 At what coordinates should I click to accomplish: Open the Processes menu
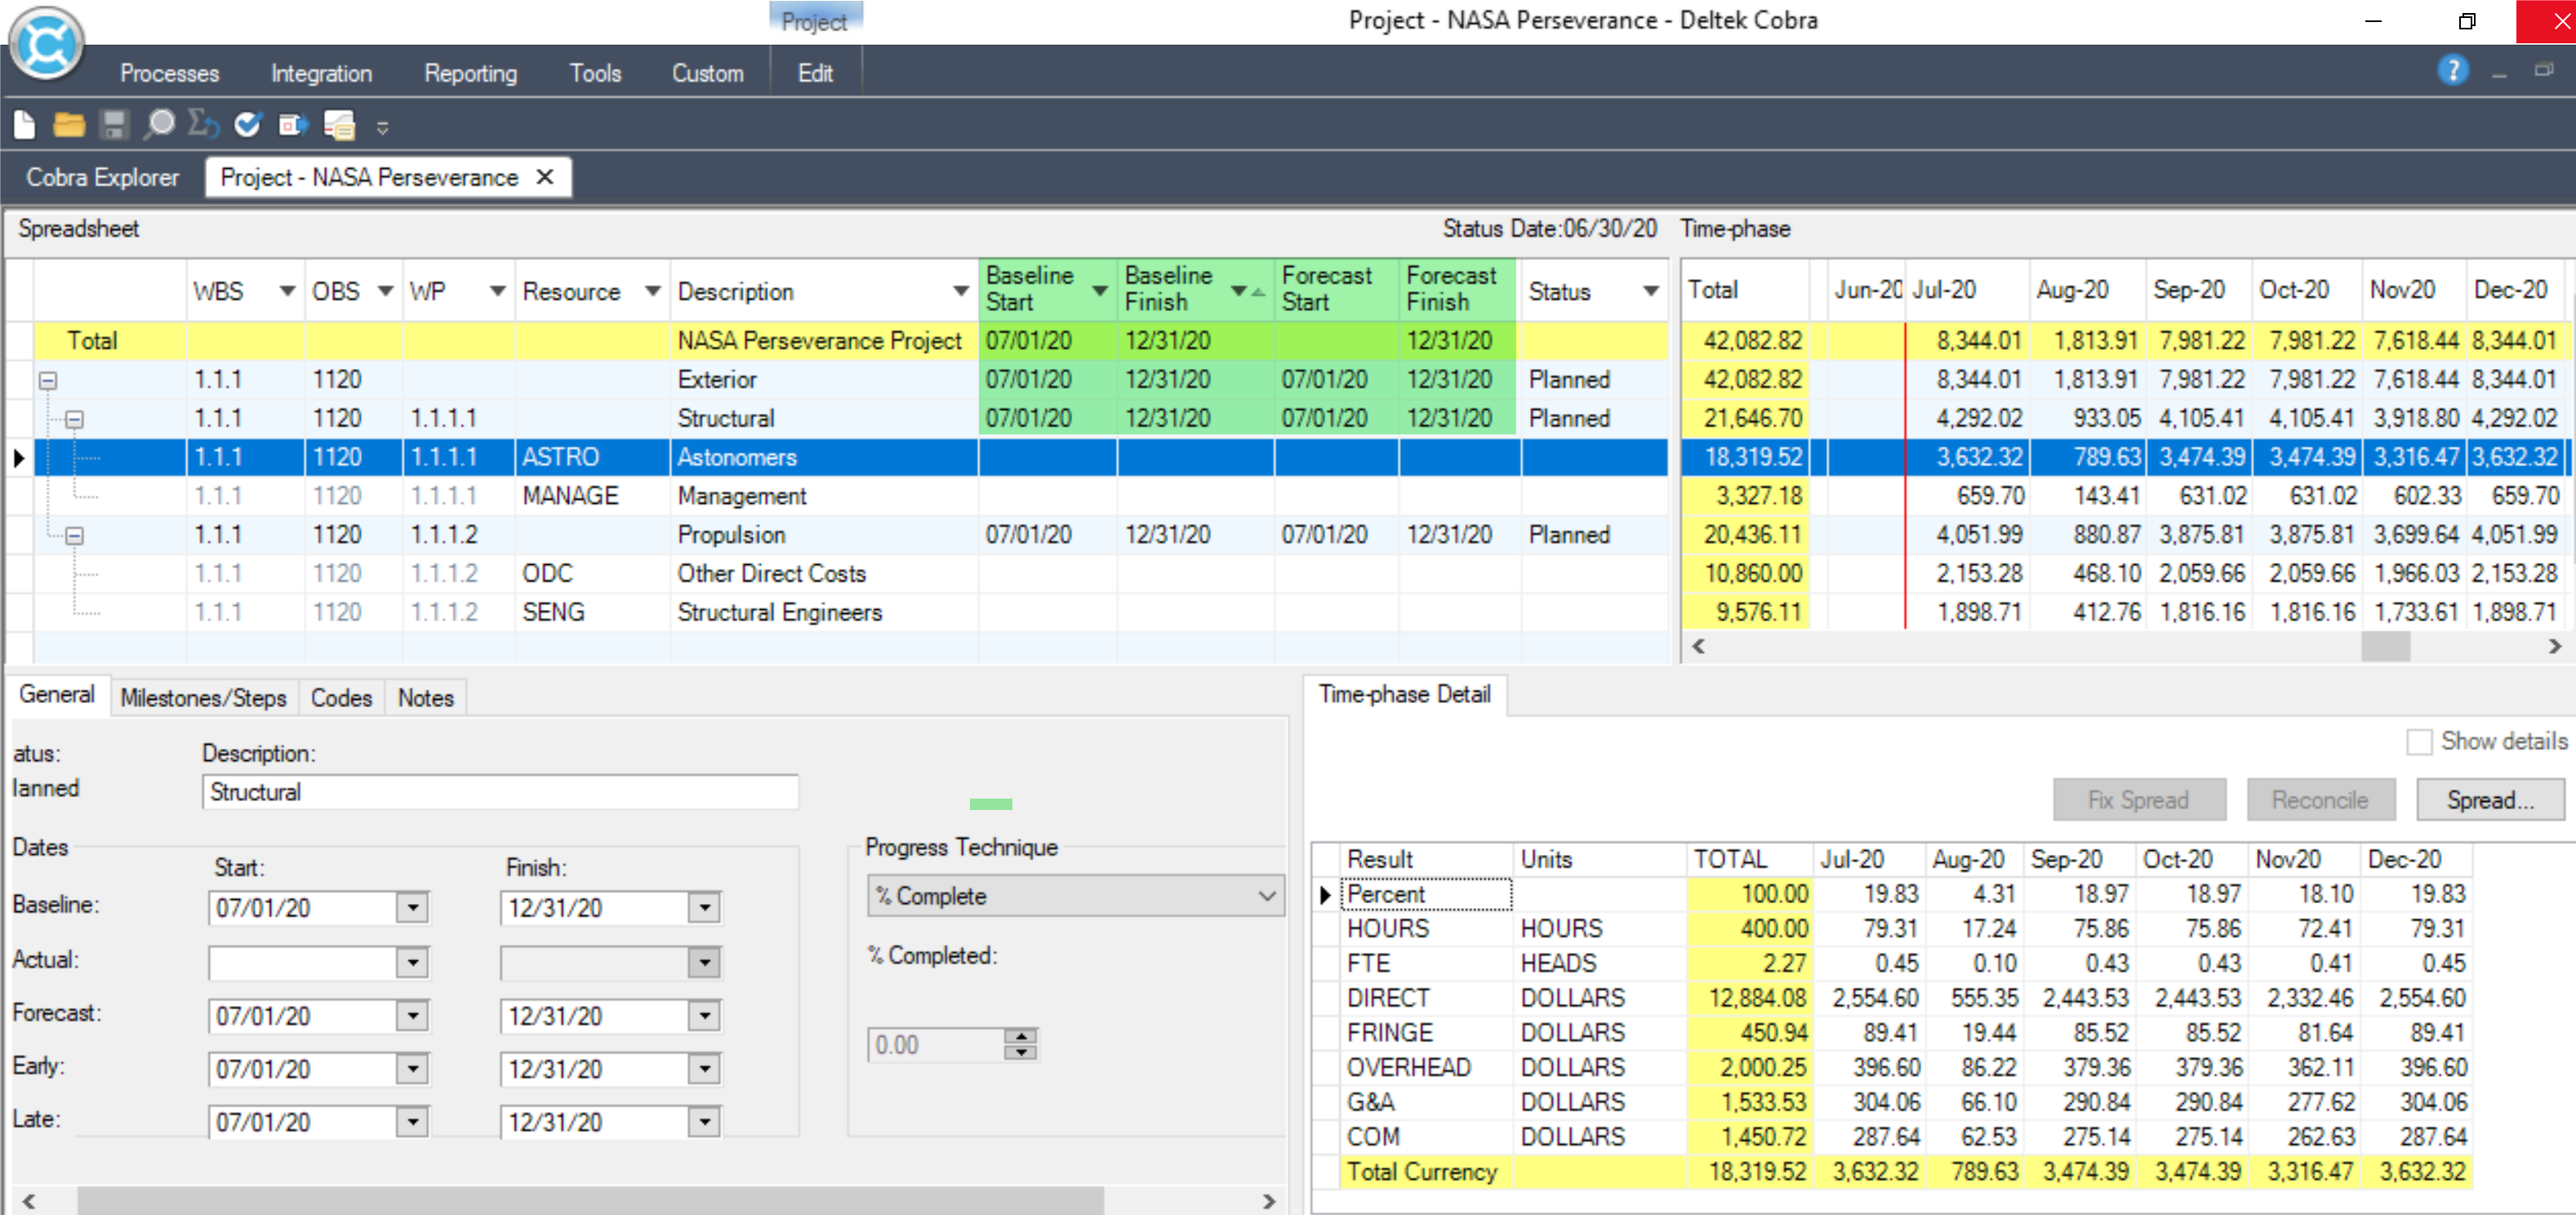(x=169, y=73)
